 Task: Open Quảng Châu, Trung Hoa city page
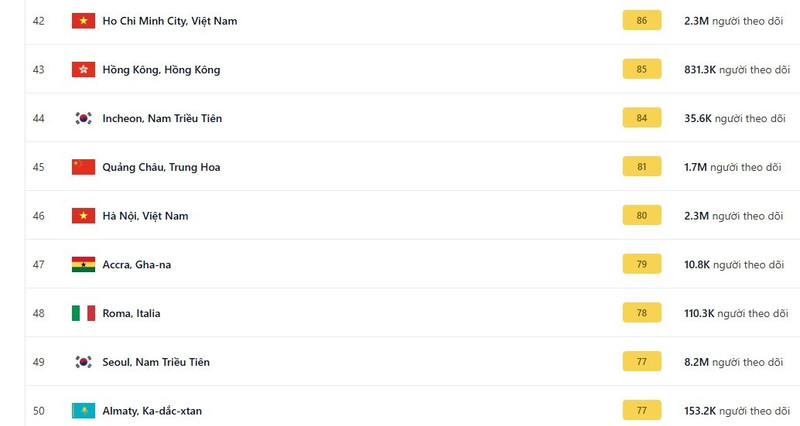click(x=161, y=167)
